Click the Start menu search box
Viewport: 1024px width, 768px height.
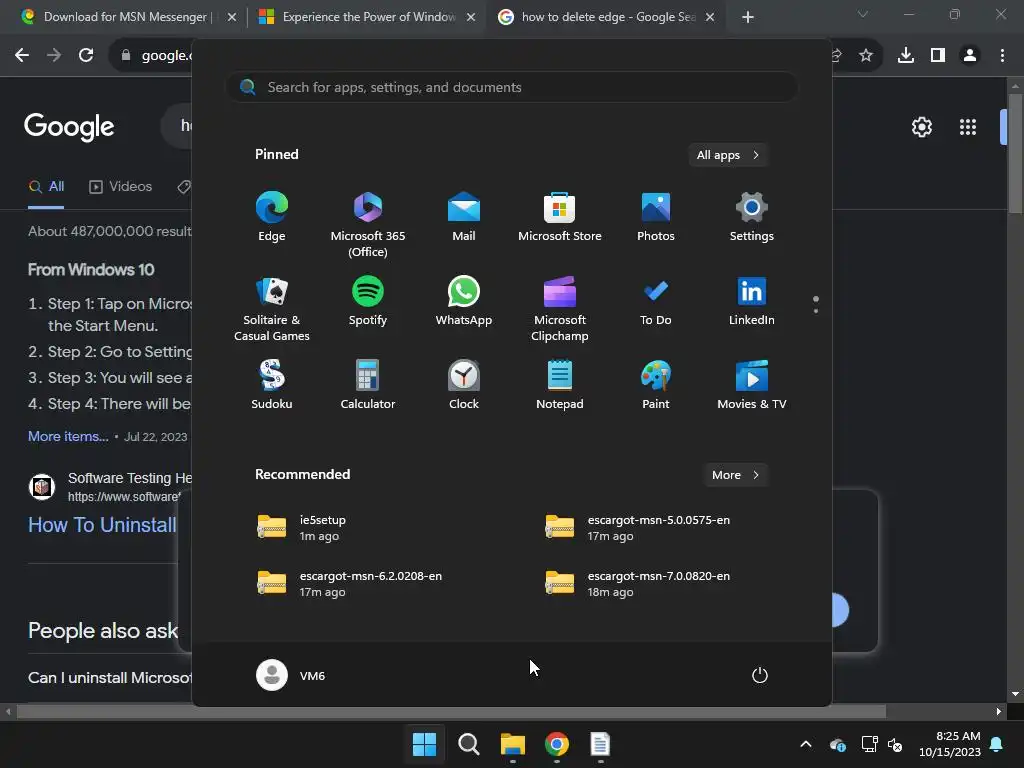pyautogui.click(x=512, y=88)
